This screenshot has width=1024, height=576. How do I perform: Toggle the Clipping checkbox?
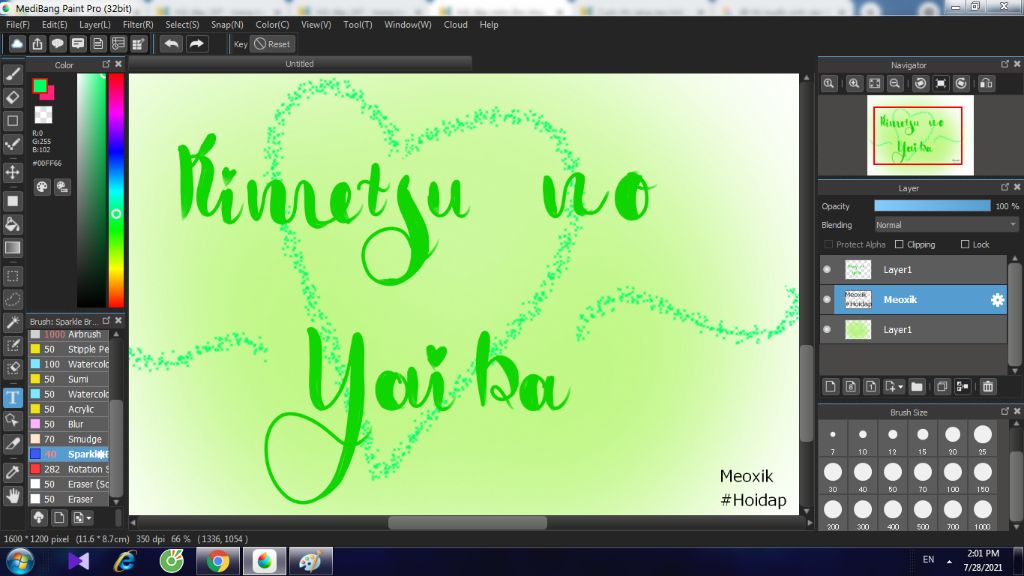[899, 244]
